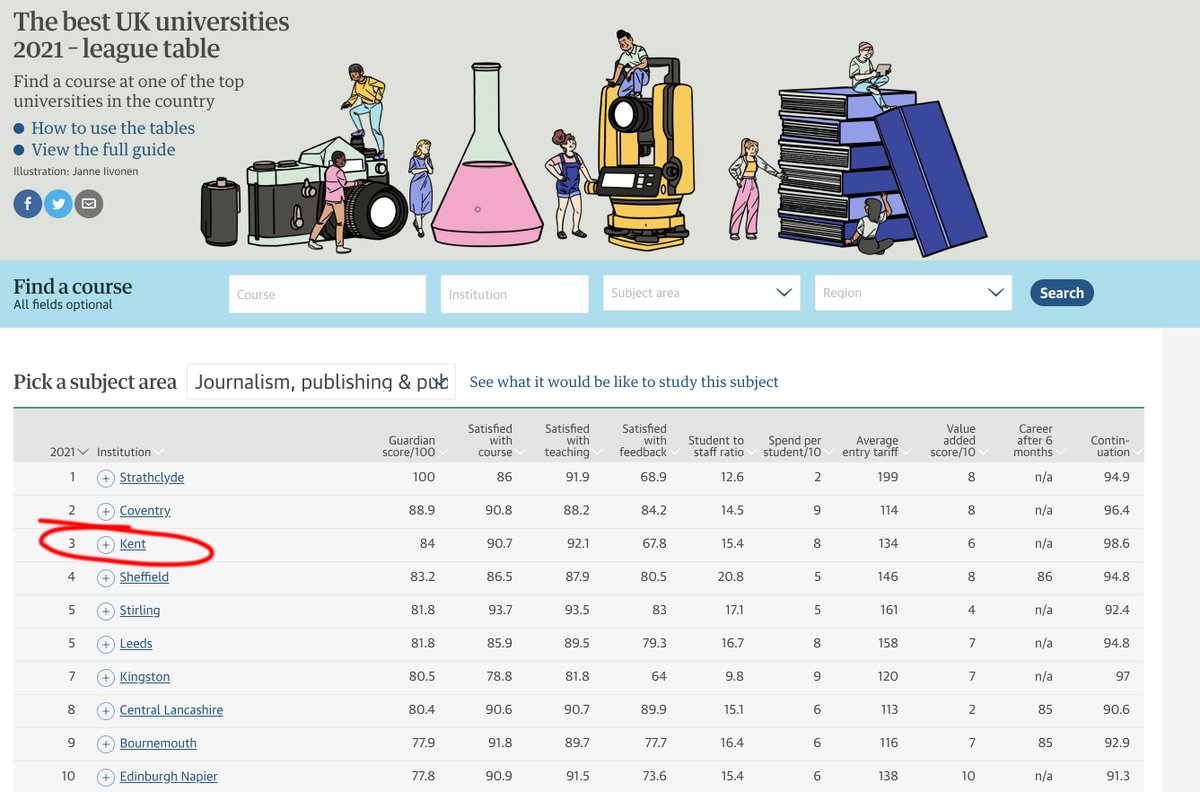Sort by Satisfied with feedback column

pos(648,440)
